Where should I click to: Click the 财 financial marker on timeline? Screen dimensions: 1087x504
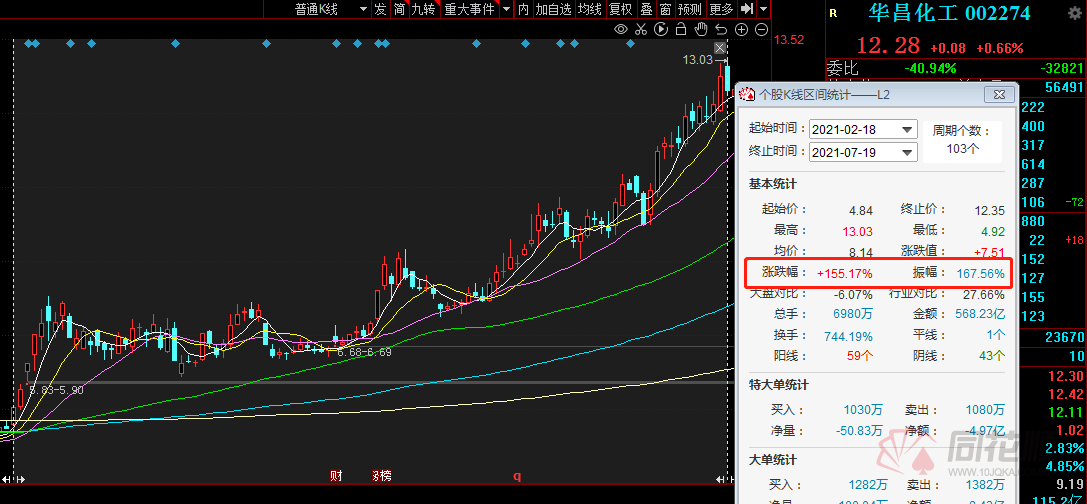336,476
